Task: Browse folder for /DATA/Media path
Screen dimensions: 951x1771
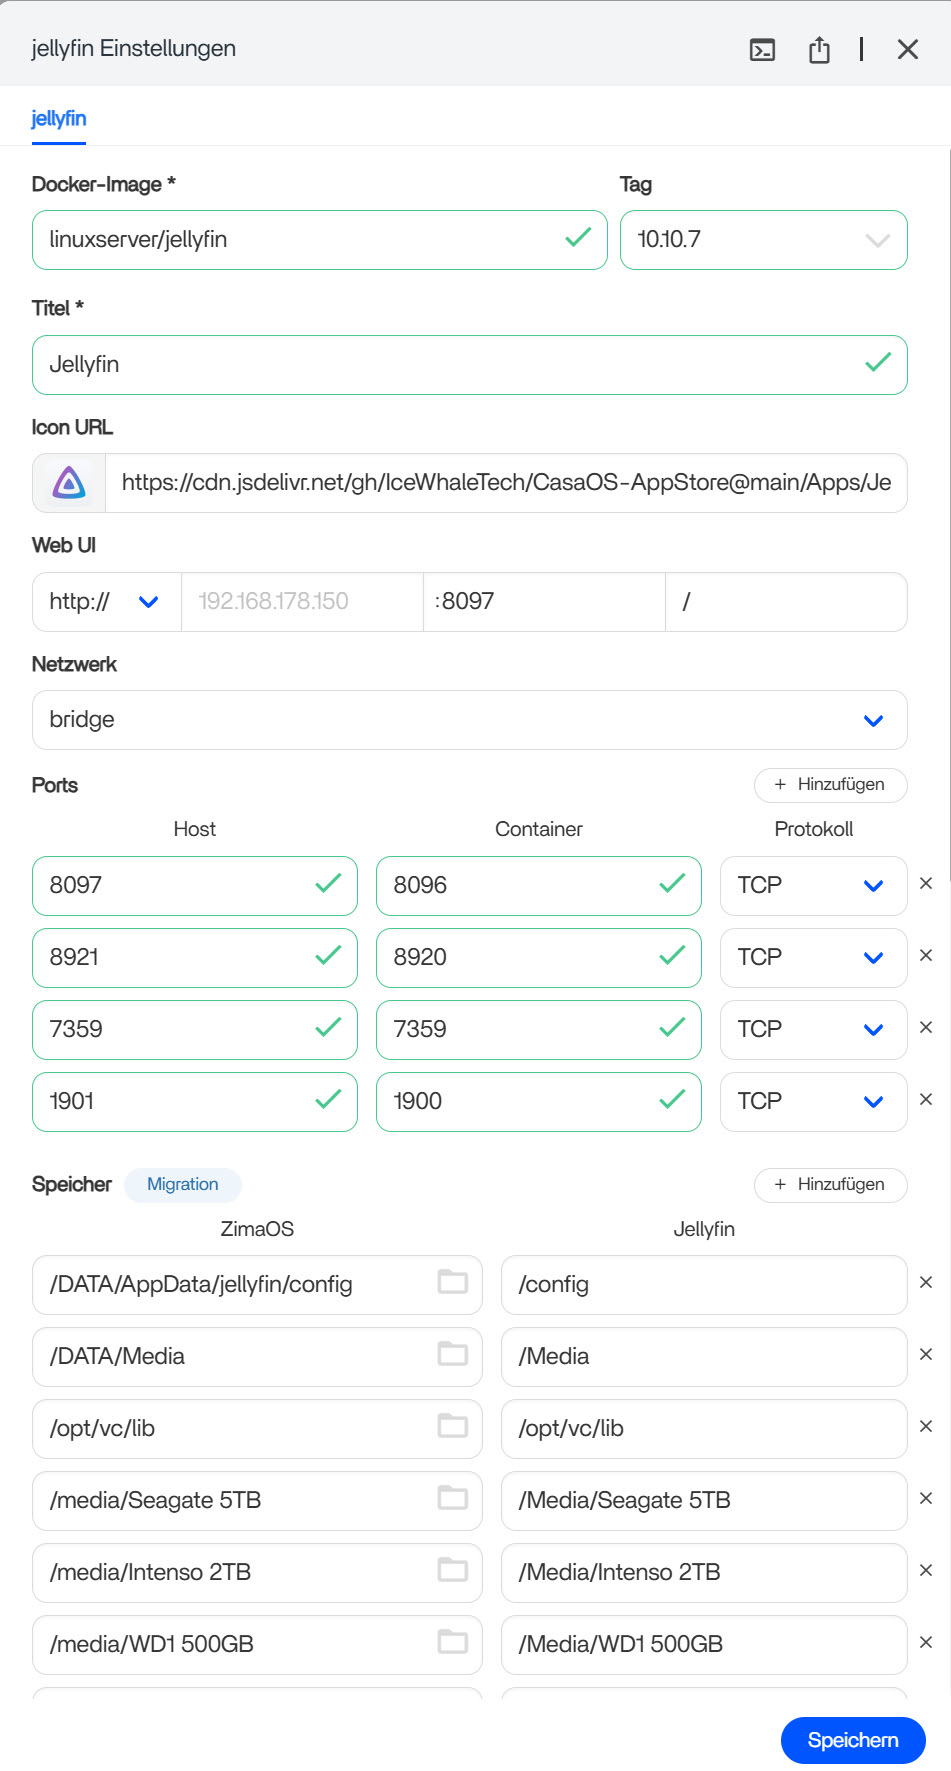Action: coord(453,1354)
